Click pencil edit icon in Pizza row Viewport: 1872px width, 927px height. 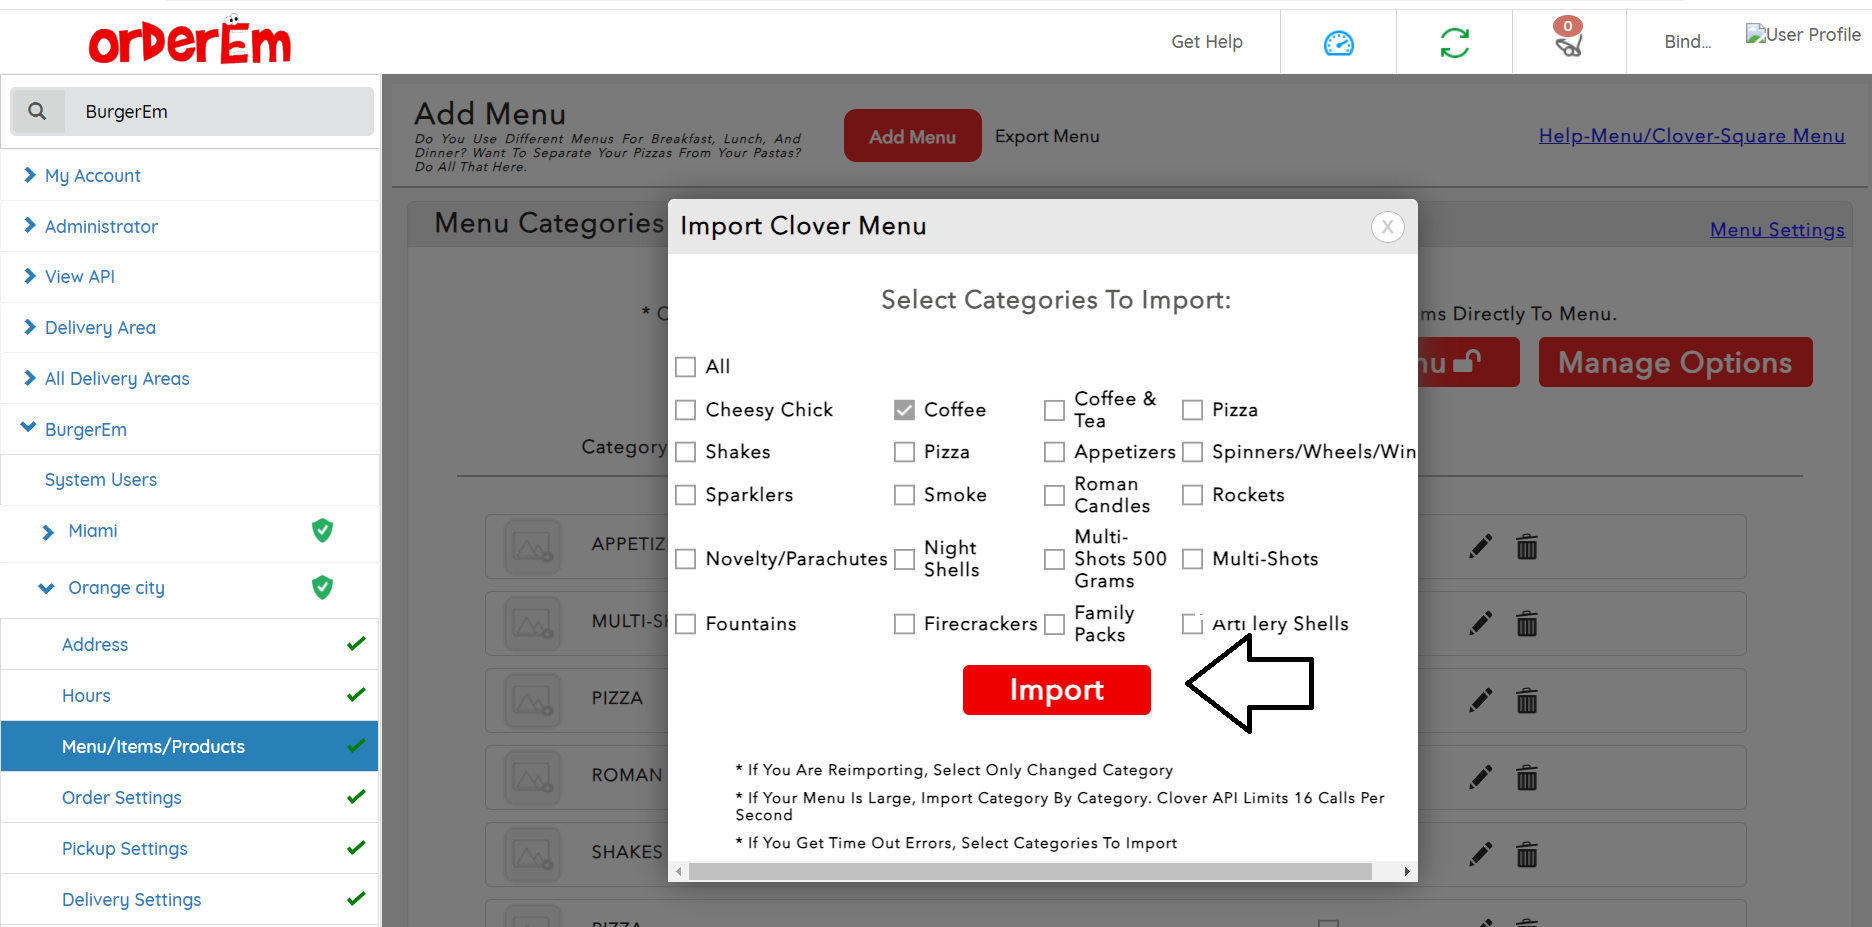coord(1480,700)
